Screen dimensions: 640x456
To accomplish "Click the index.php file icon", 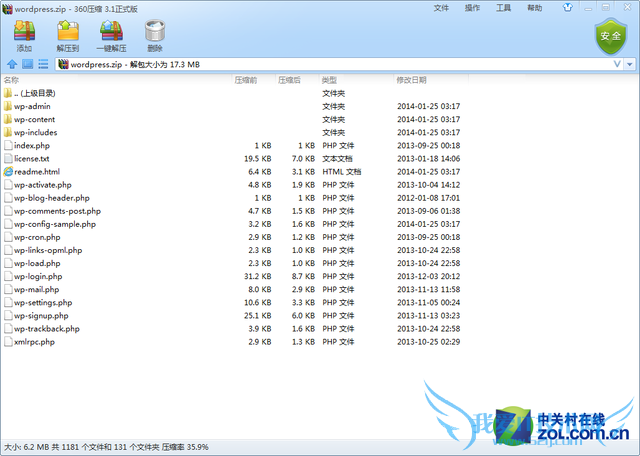I will [x=8, y=145].
